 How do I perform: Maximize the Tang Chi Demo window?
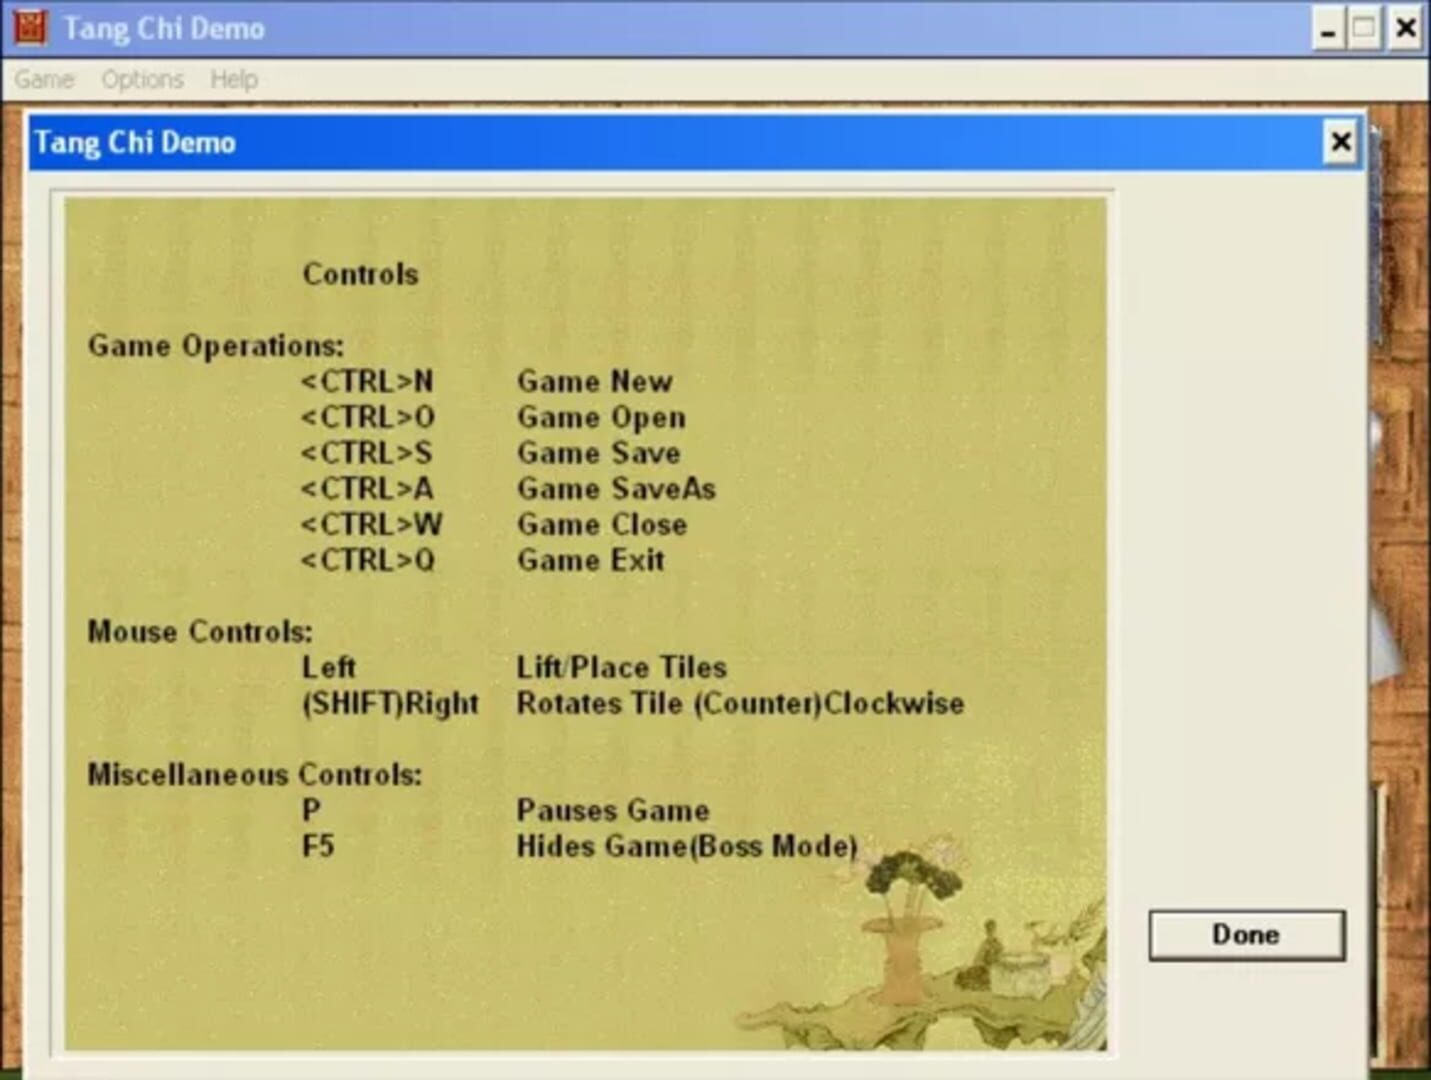[1364, 29]
